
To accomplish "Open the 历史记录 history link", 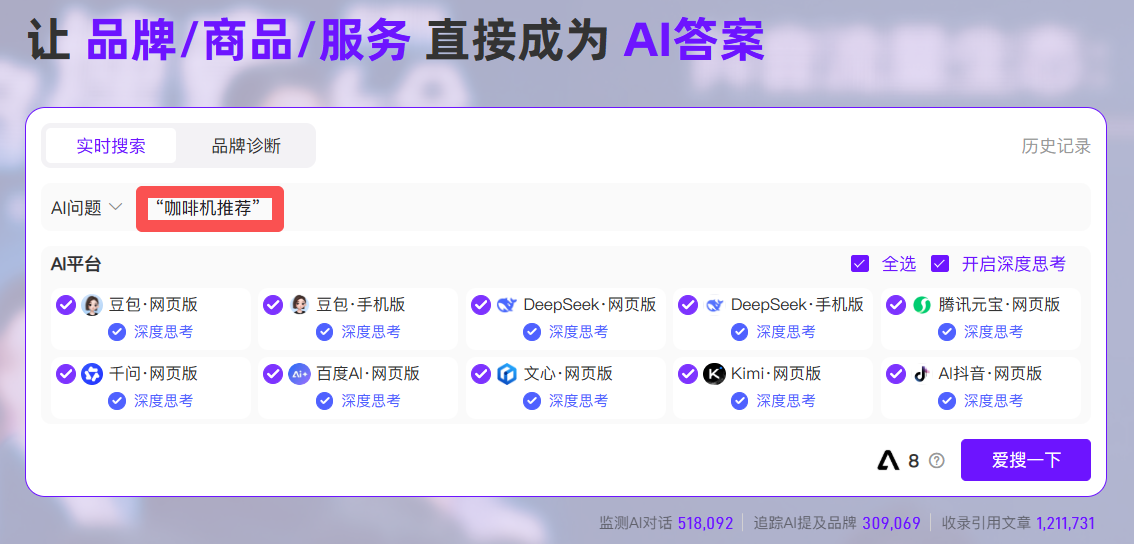I will pyautogui.click(x=1056, y=146).
